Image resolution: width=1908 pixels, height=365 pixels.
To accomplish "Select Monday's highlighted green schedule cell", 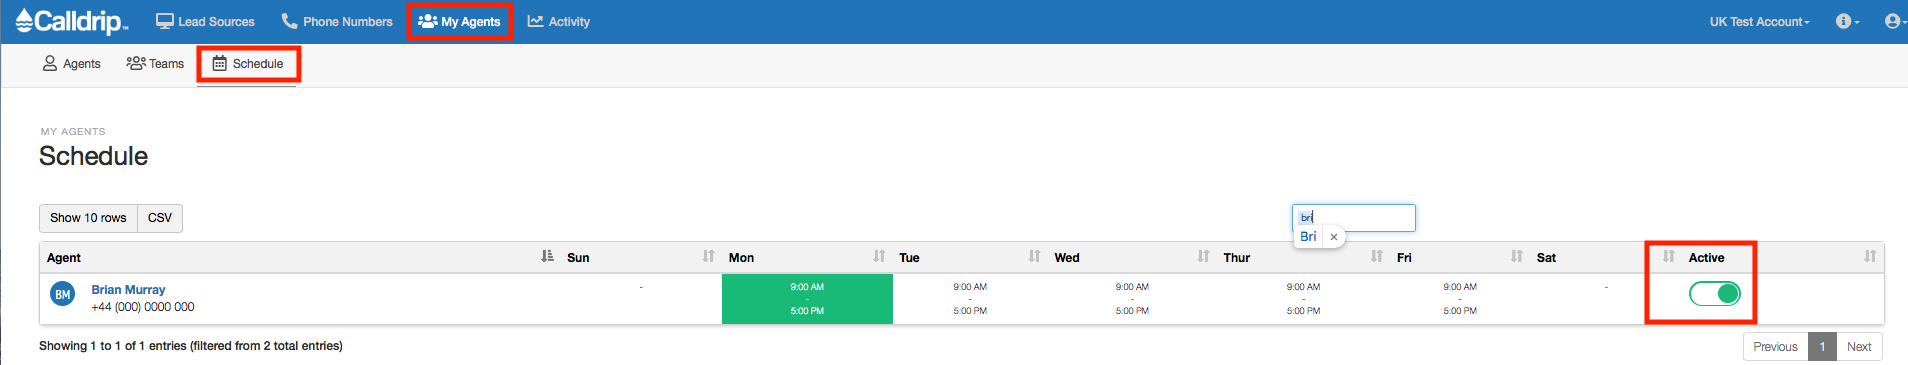I will click(x=807, y=299).
